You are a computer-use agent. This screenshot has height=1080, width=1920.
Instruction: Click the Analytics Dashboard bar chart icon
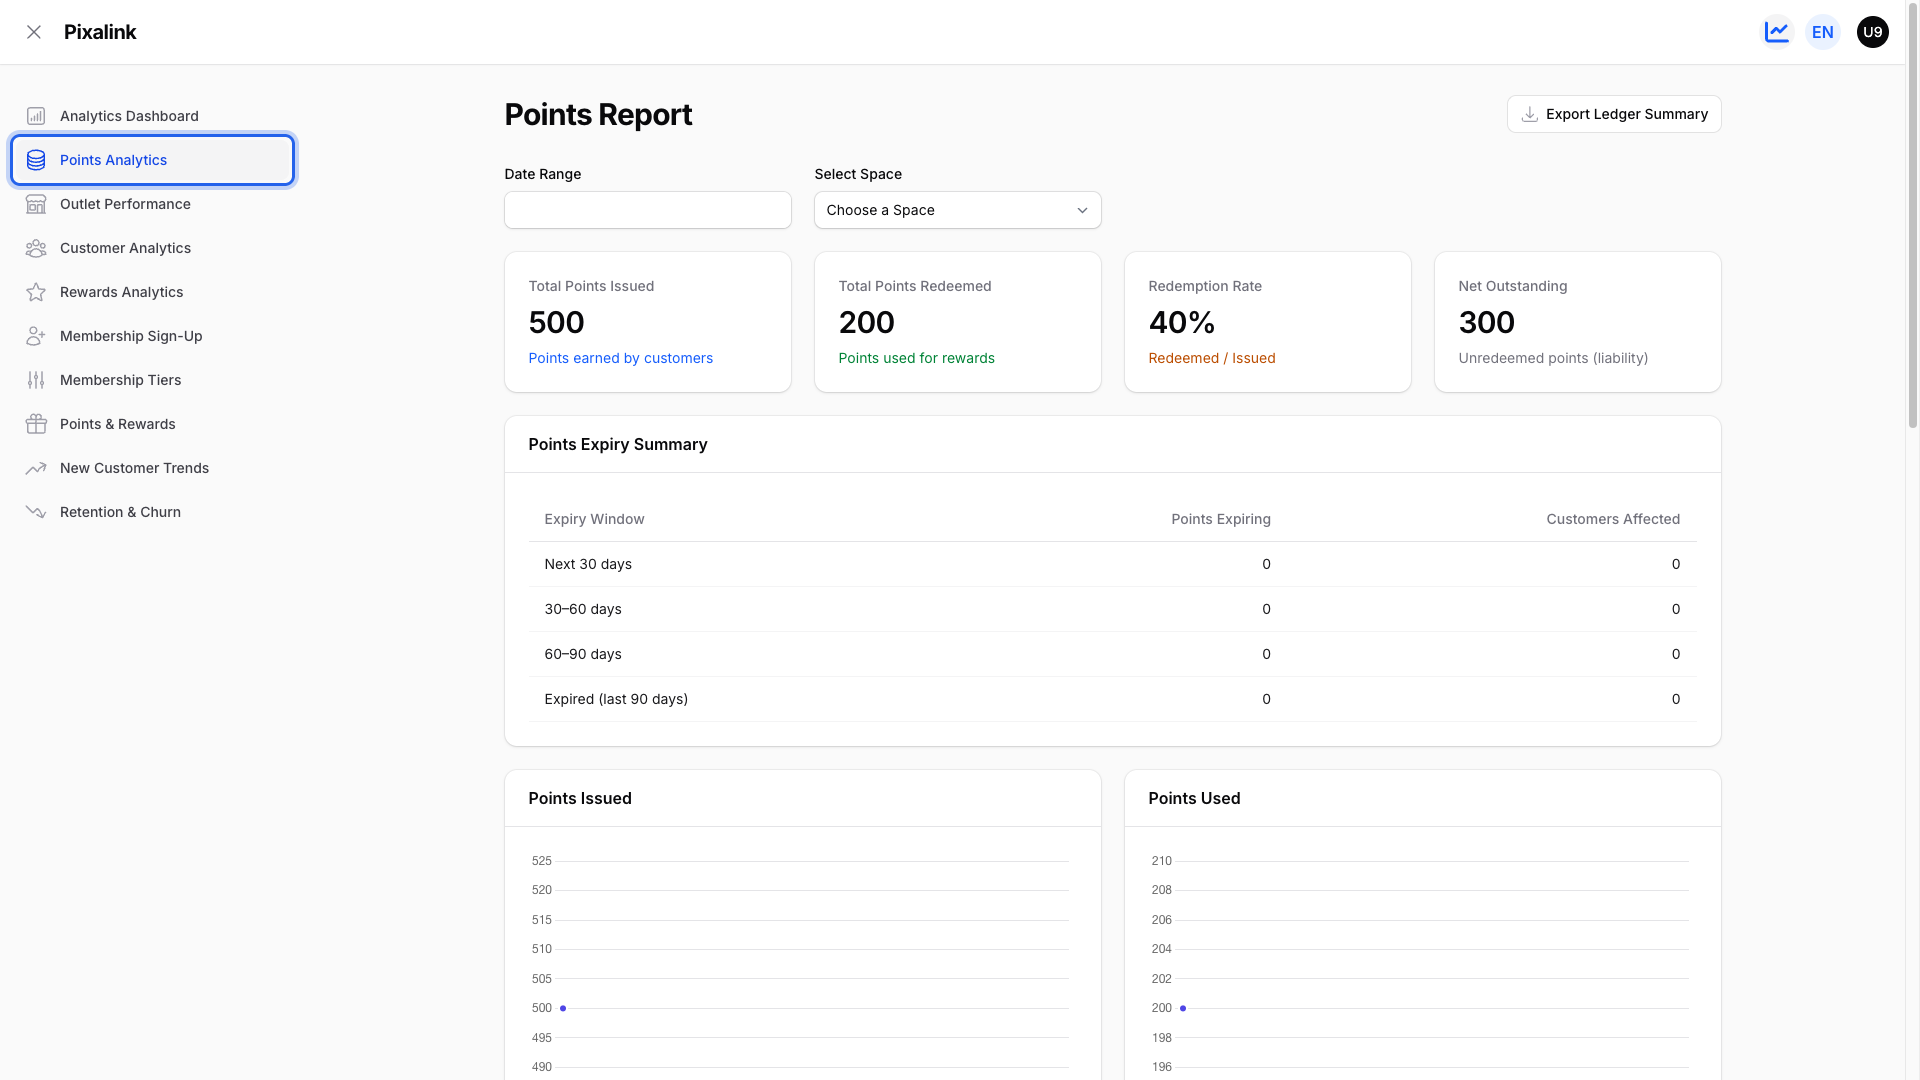click(36, 116)
